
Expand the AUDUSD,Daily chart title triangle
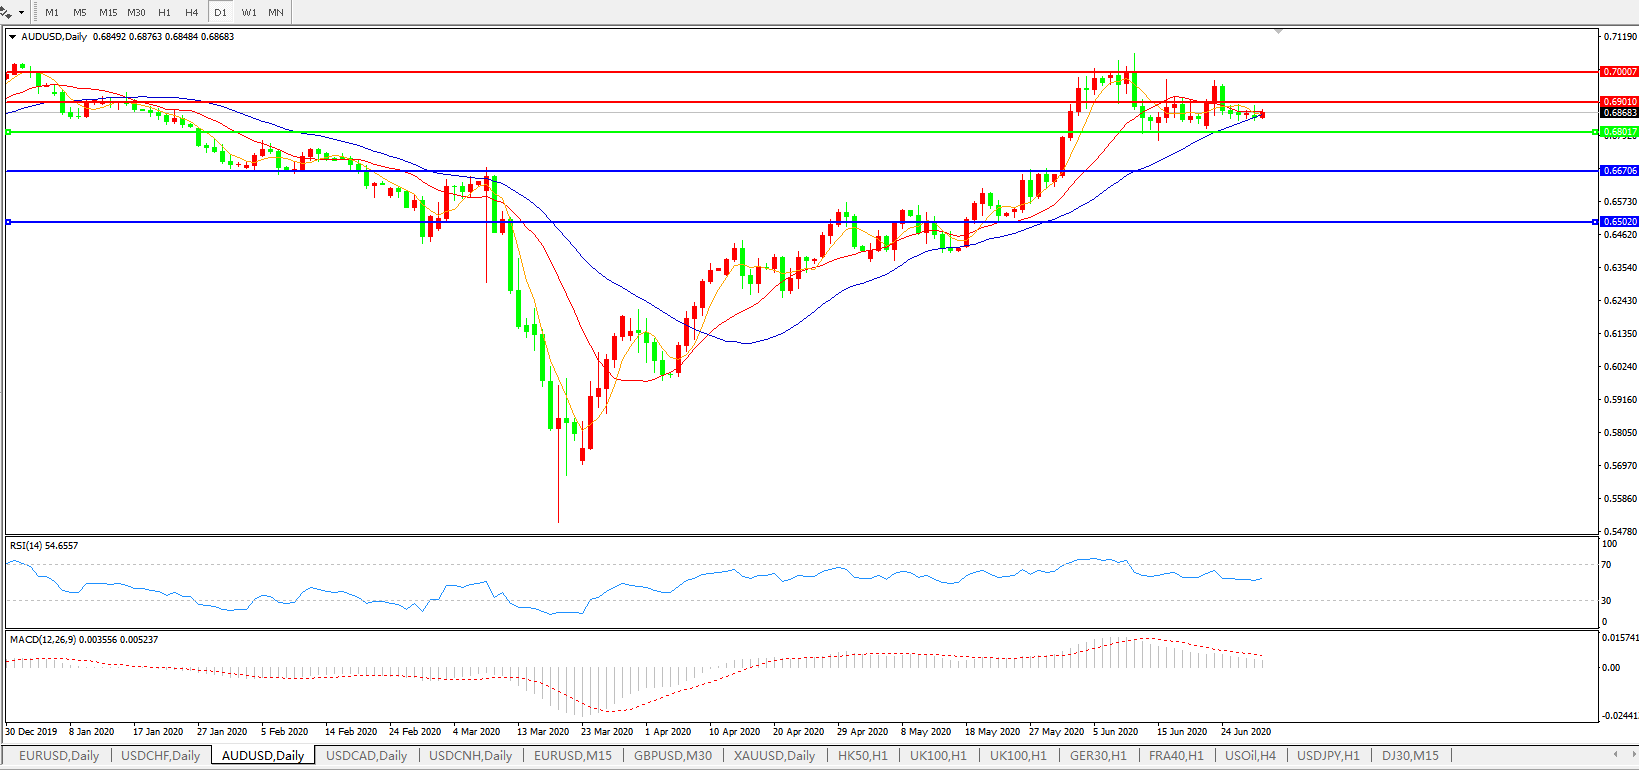(x=13, y=37)
